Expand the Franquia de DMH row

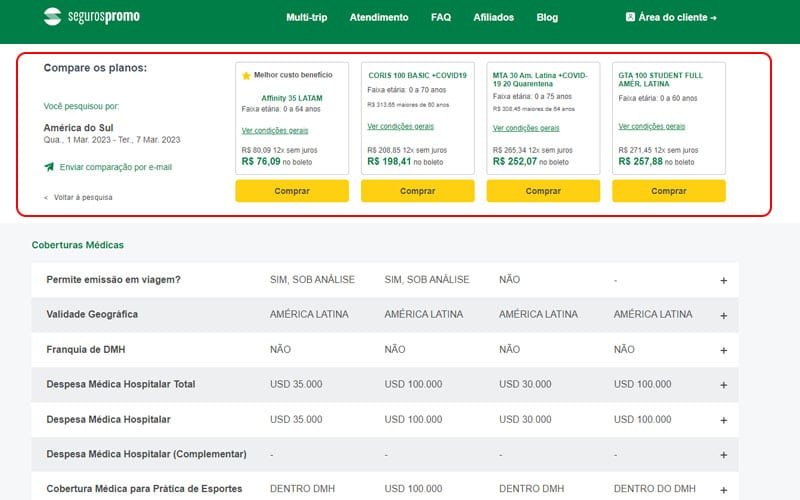723,351
